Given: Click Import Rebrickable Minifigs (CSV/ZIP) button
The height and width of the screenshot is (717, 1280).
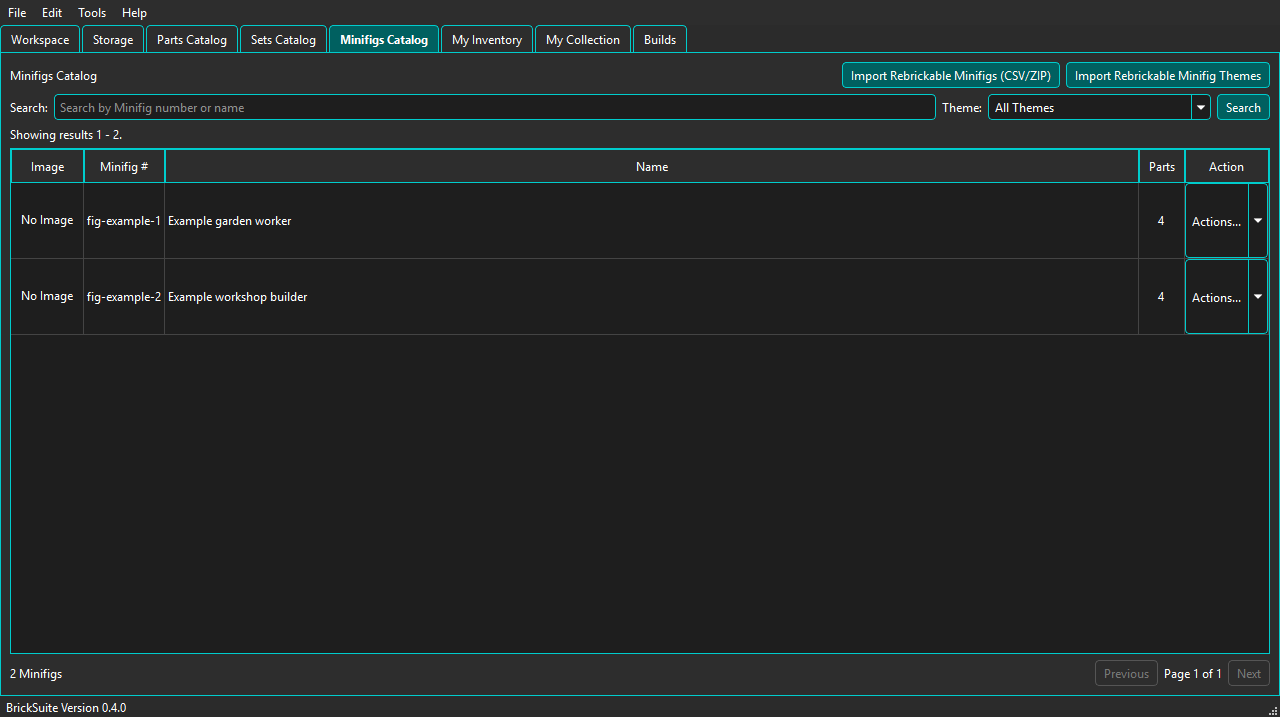Looking at the screenshot, I should click(x=951, y=75).
